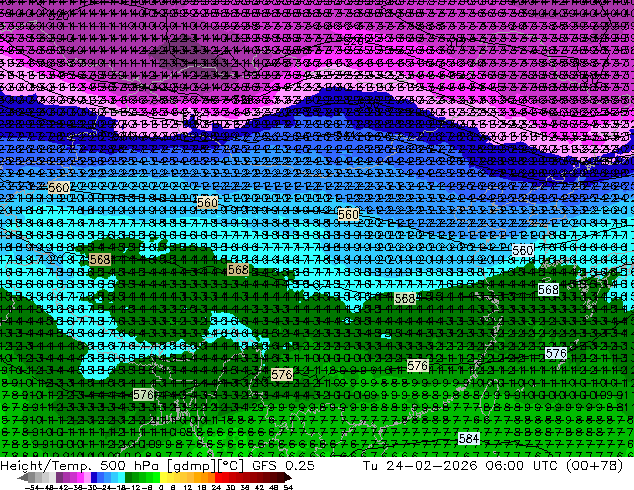Select the cyan legend swatch
The image size is (634, 490).
[x=121, y=477]
